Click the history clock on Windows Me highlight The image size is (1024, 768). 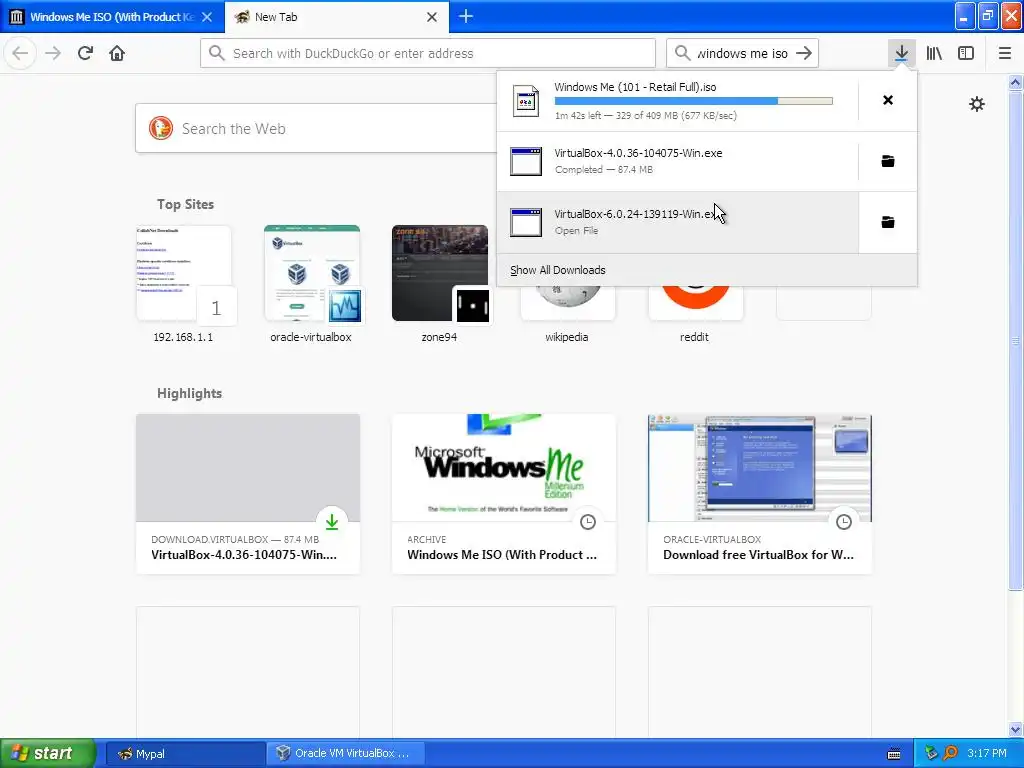588,521
